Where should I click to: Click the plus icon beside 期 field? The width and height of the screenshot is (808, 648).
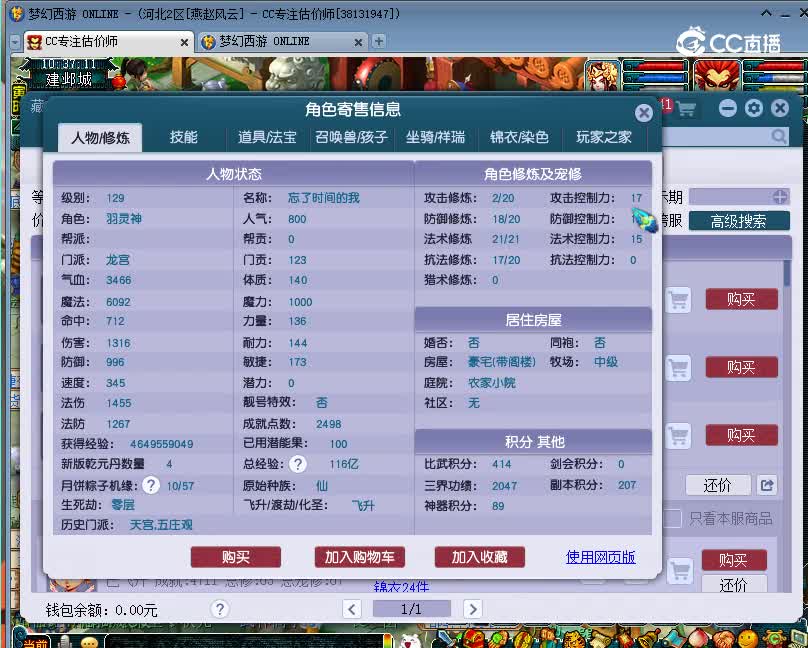[x=780, y=196]
